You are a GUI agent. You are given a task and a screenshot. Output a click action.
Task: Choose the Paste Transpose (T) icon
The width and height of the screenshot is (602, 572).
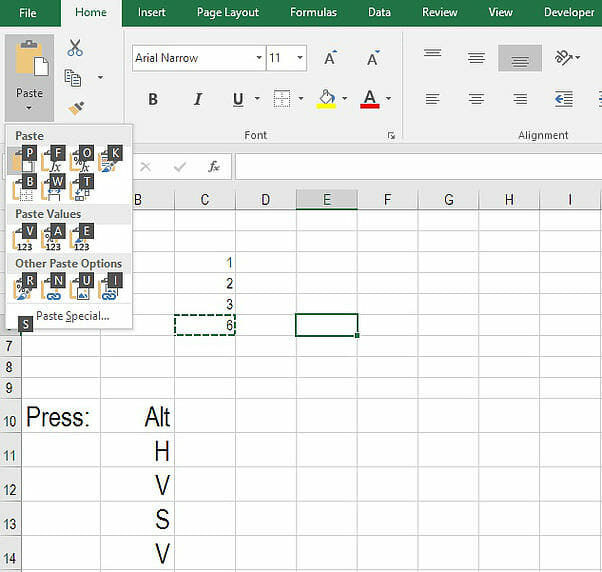point(80,188)
